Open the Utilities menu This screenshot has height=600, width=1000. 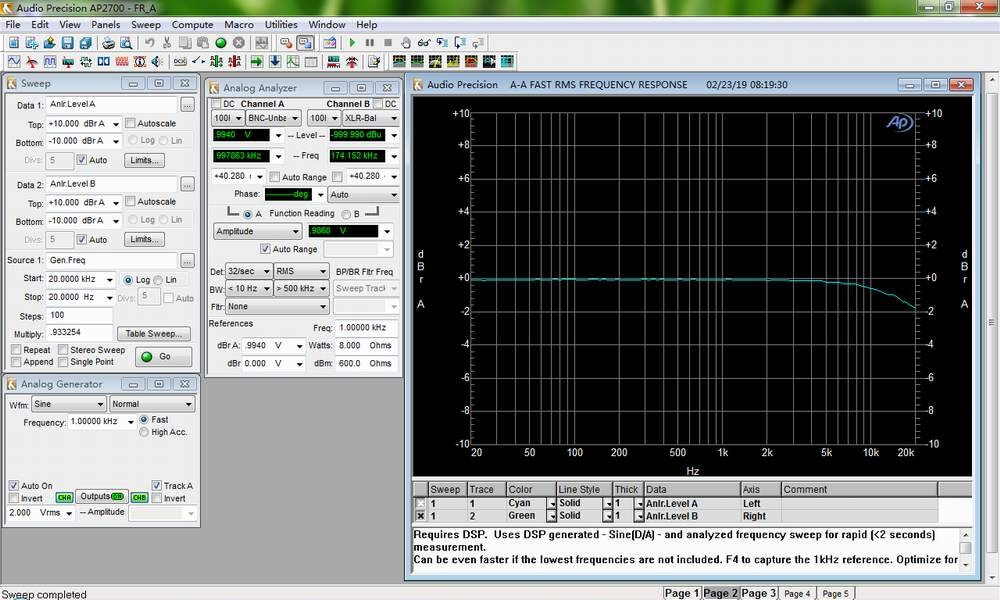[281, 24]
